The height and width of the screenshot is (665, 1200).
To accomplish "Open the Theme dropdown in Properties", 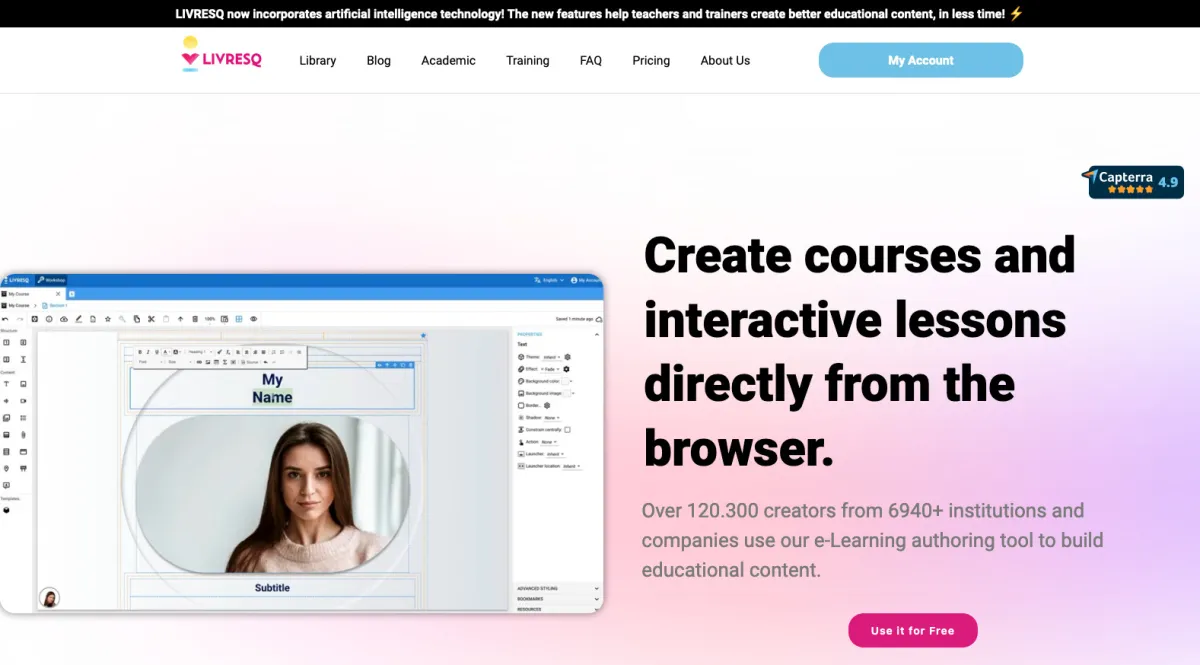I will tap(551, 357).
